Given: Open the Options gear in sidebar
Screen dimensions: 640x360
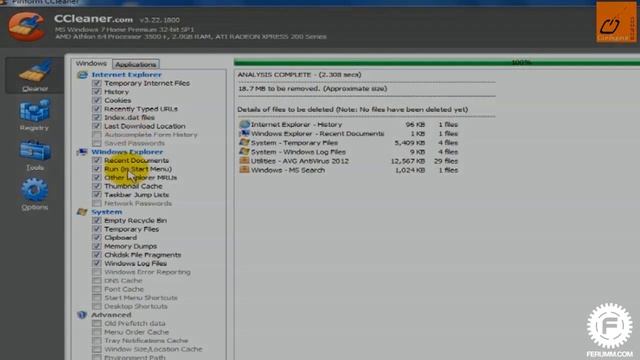Looking at the screenshot, I should point(35,194).
